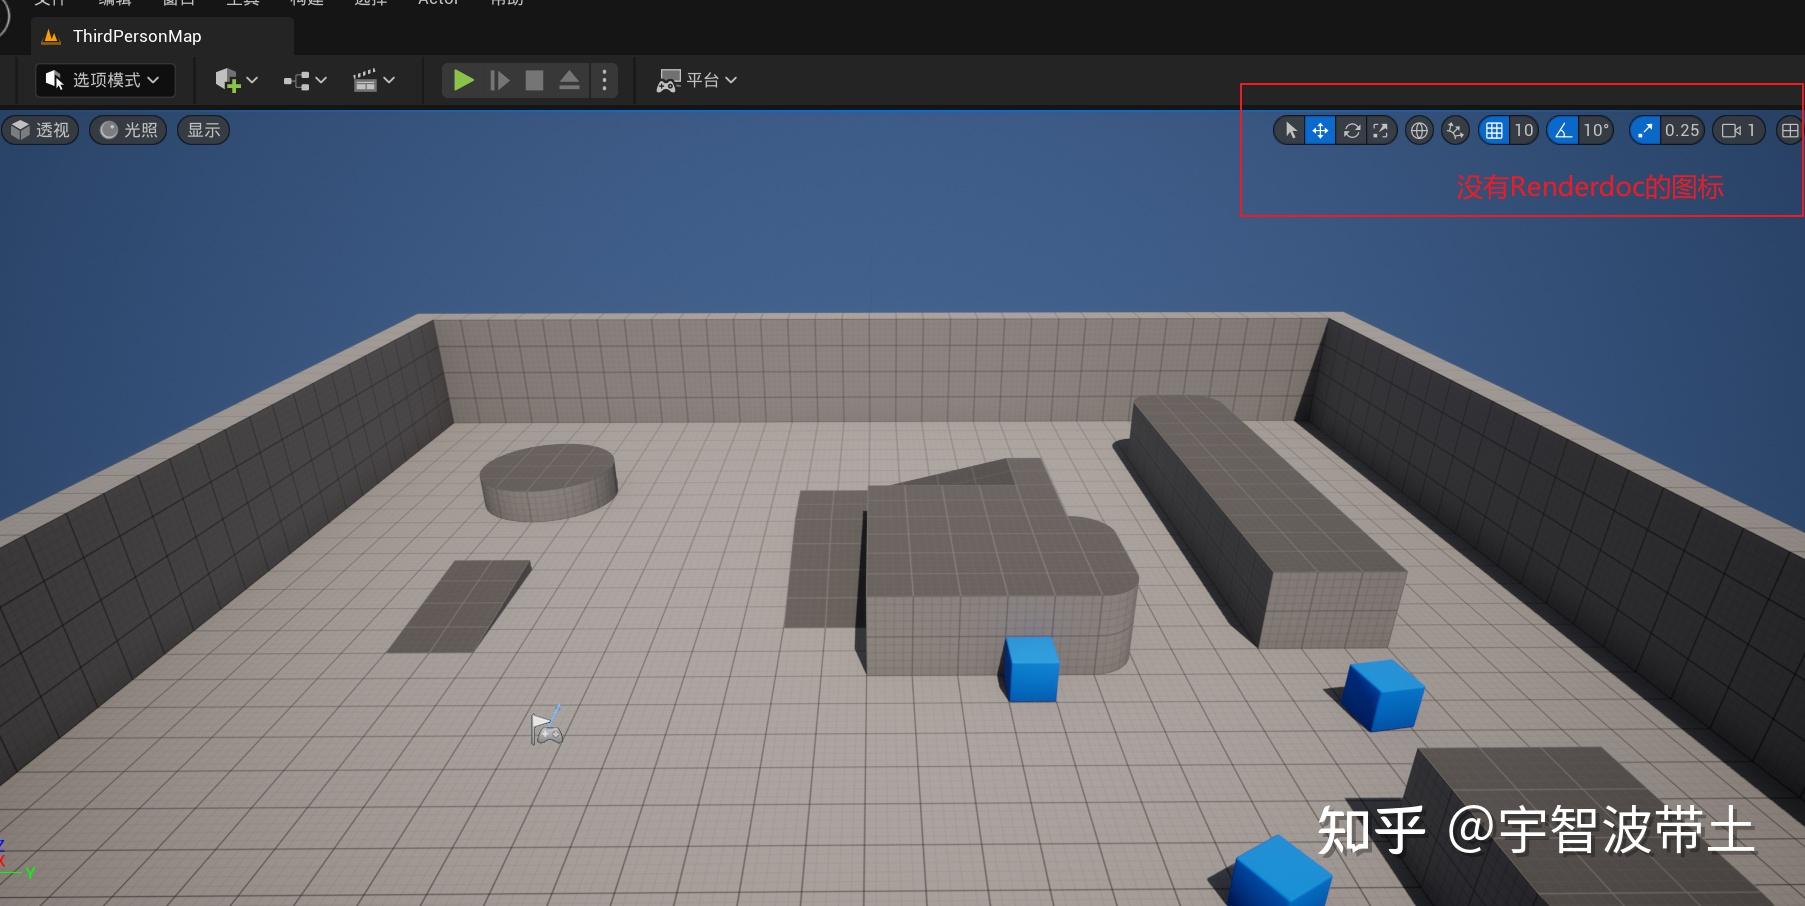Viewport: 1805px width, 906px height.
Task: Enable surface snapping in the viewport toolbar
Action: point(1454,130)
